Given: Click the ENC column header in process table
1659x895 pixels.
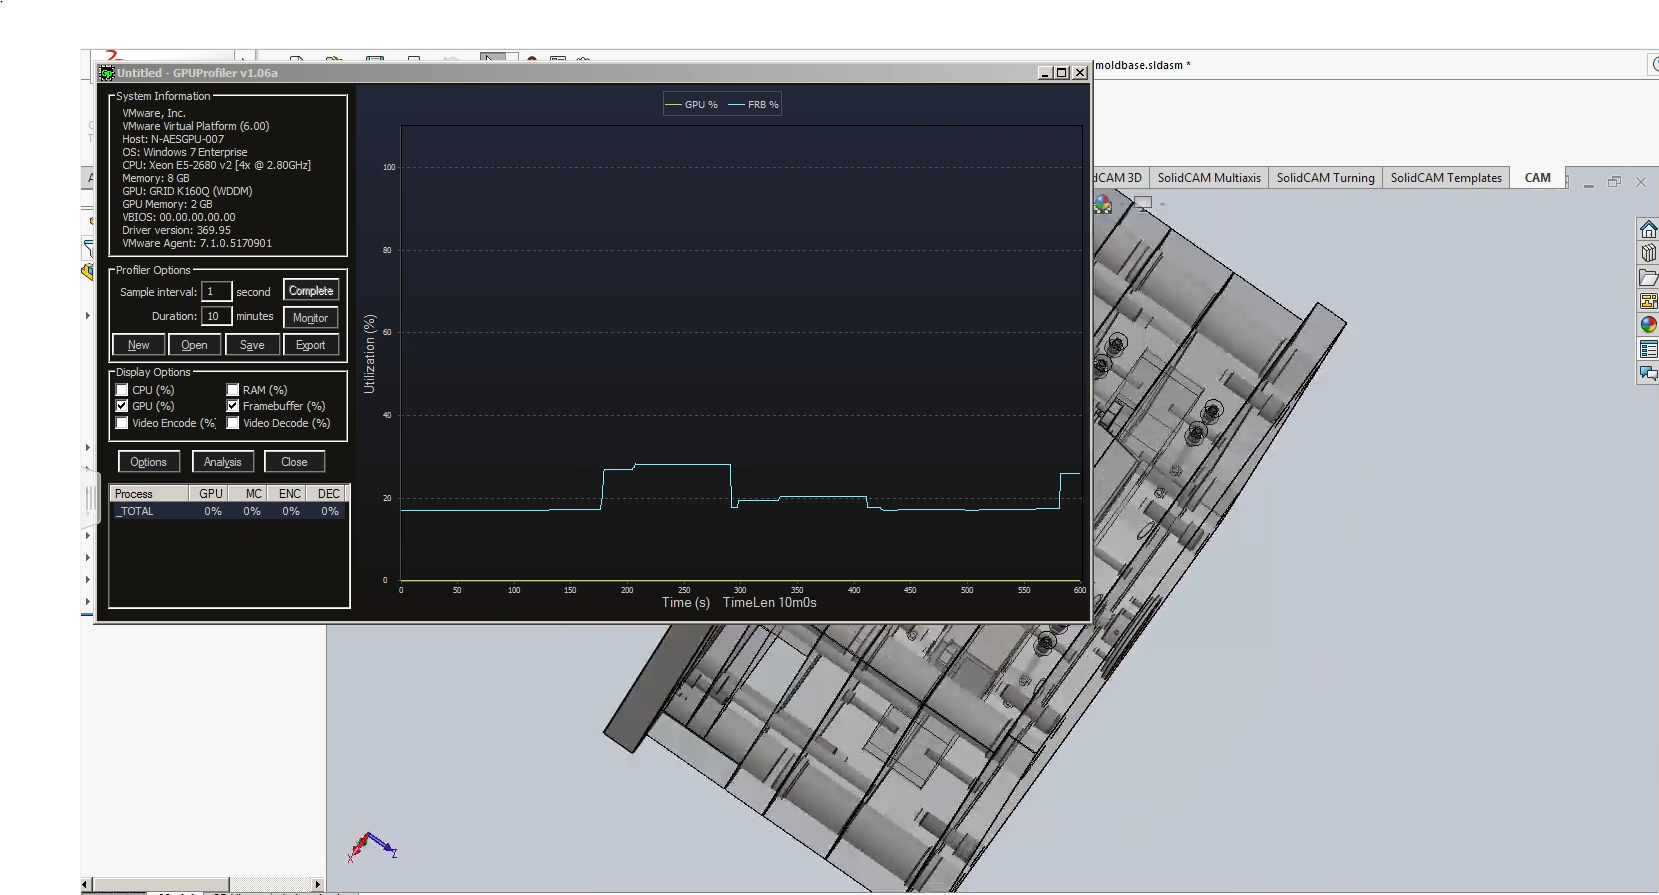Looking at the screenshot, I should pyautogui.click(x=287, y=494).
